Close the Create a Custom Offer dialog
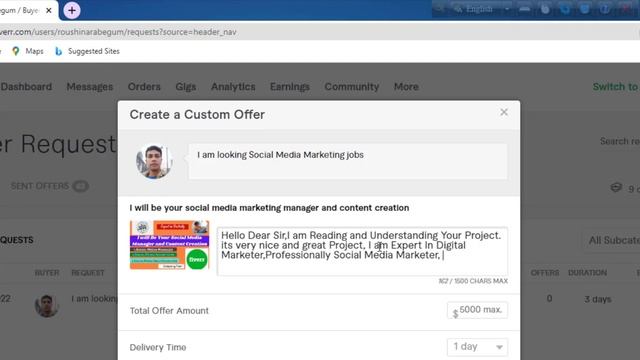This screenshot has width=640, height=360. click(x=504, y=112)
